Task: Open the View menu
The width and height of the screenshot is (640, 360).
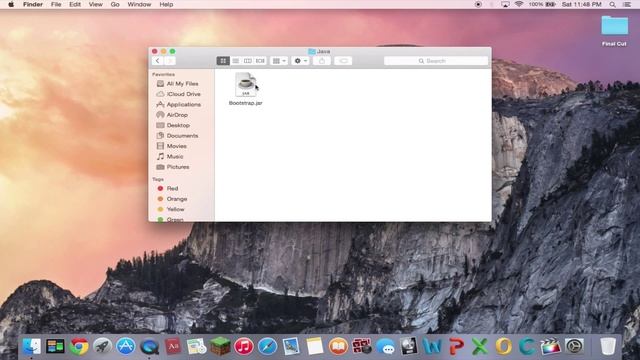Action: pyautogui.click(x=96, y=4)
